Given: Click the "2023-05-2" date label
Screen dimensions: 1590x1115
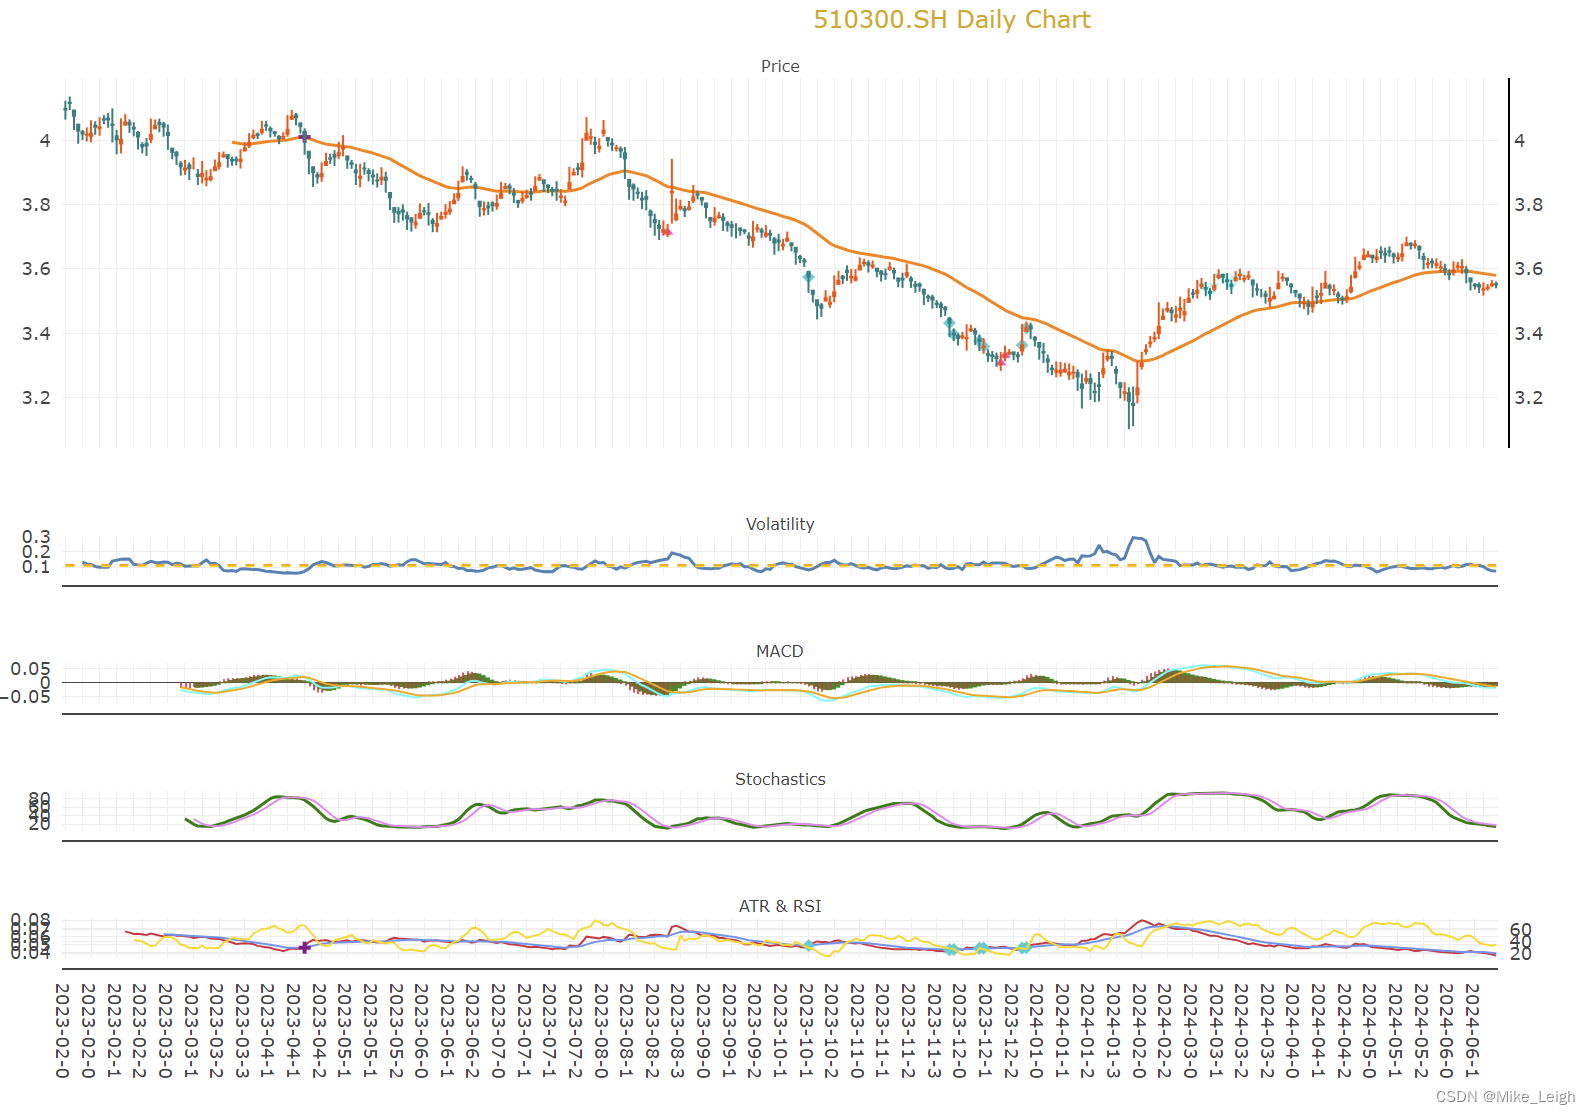Looking at the screenshot, I should point(395,1031).
